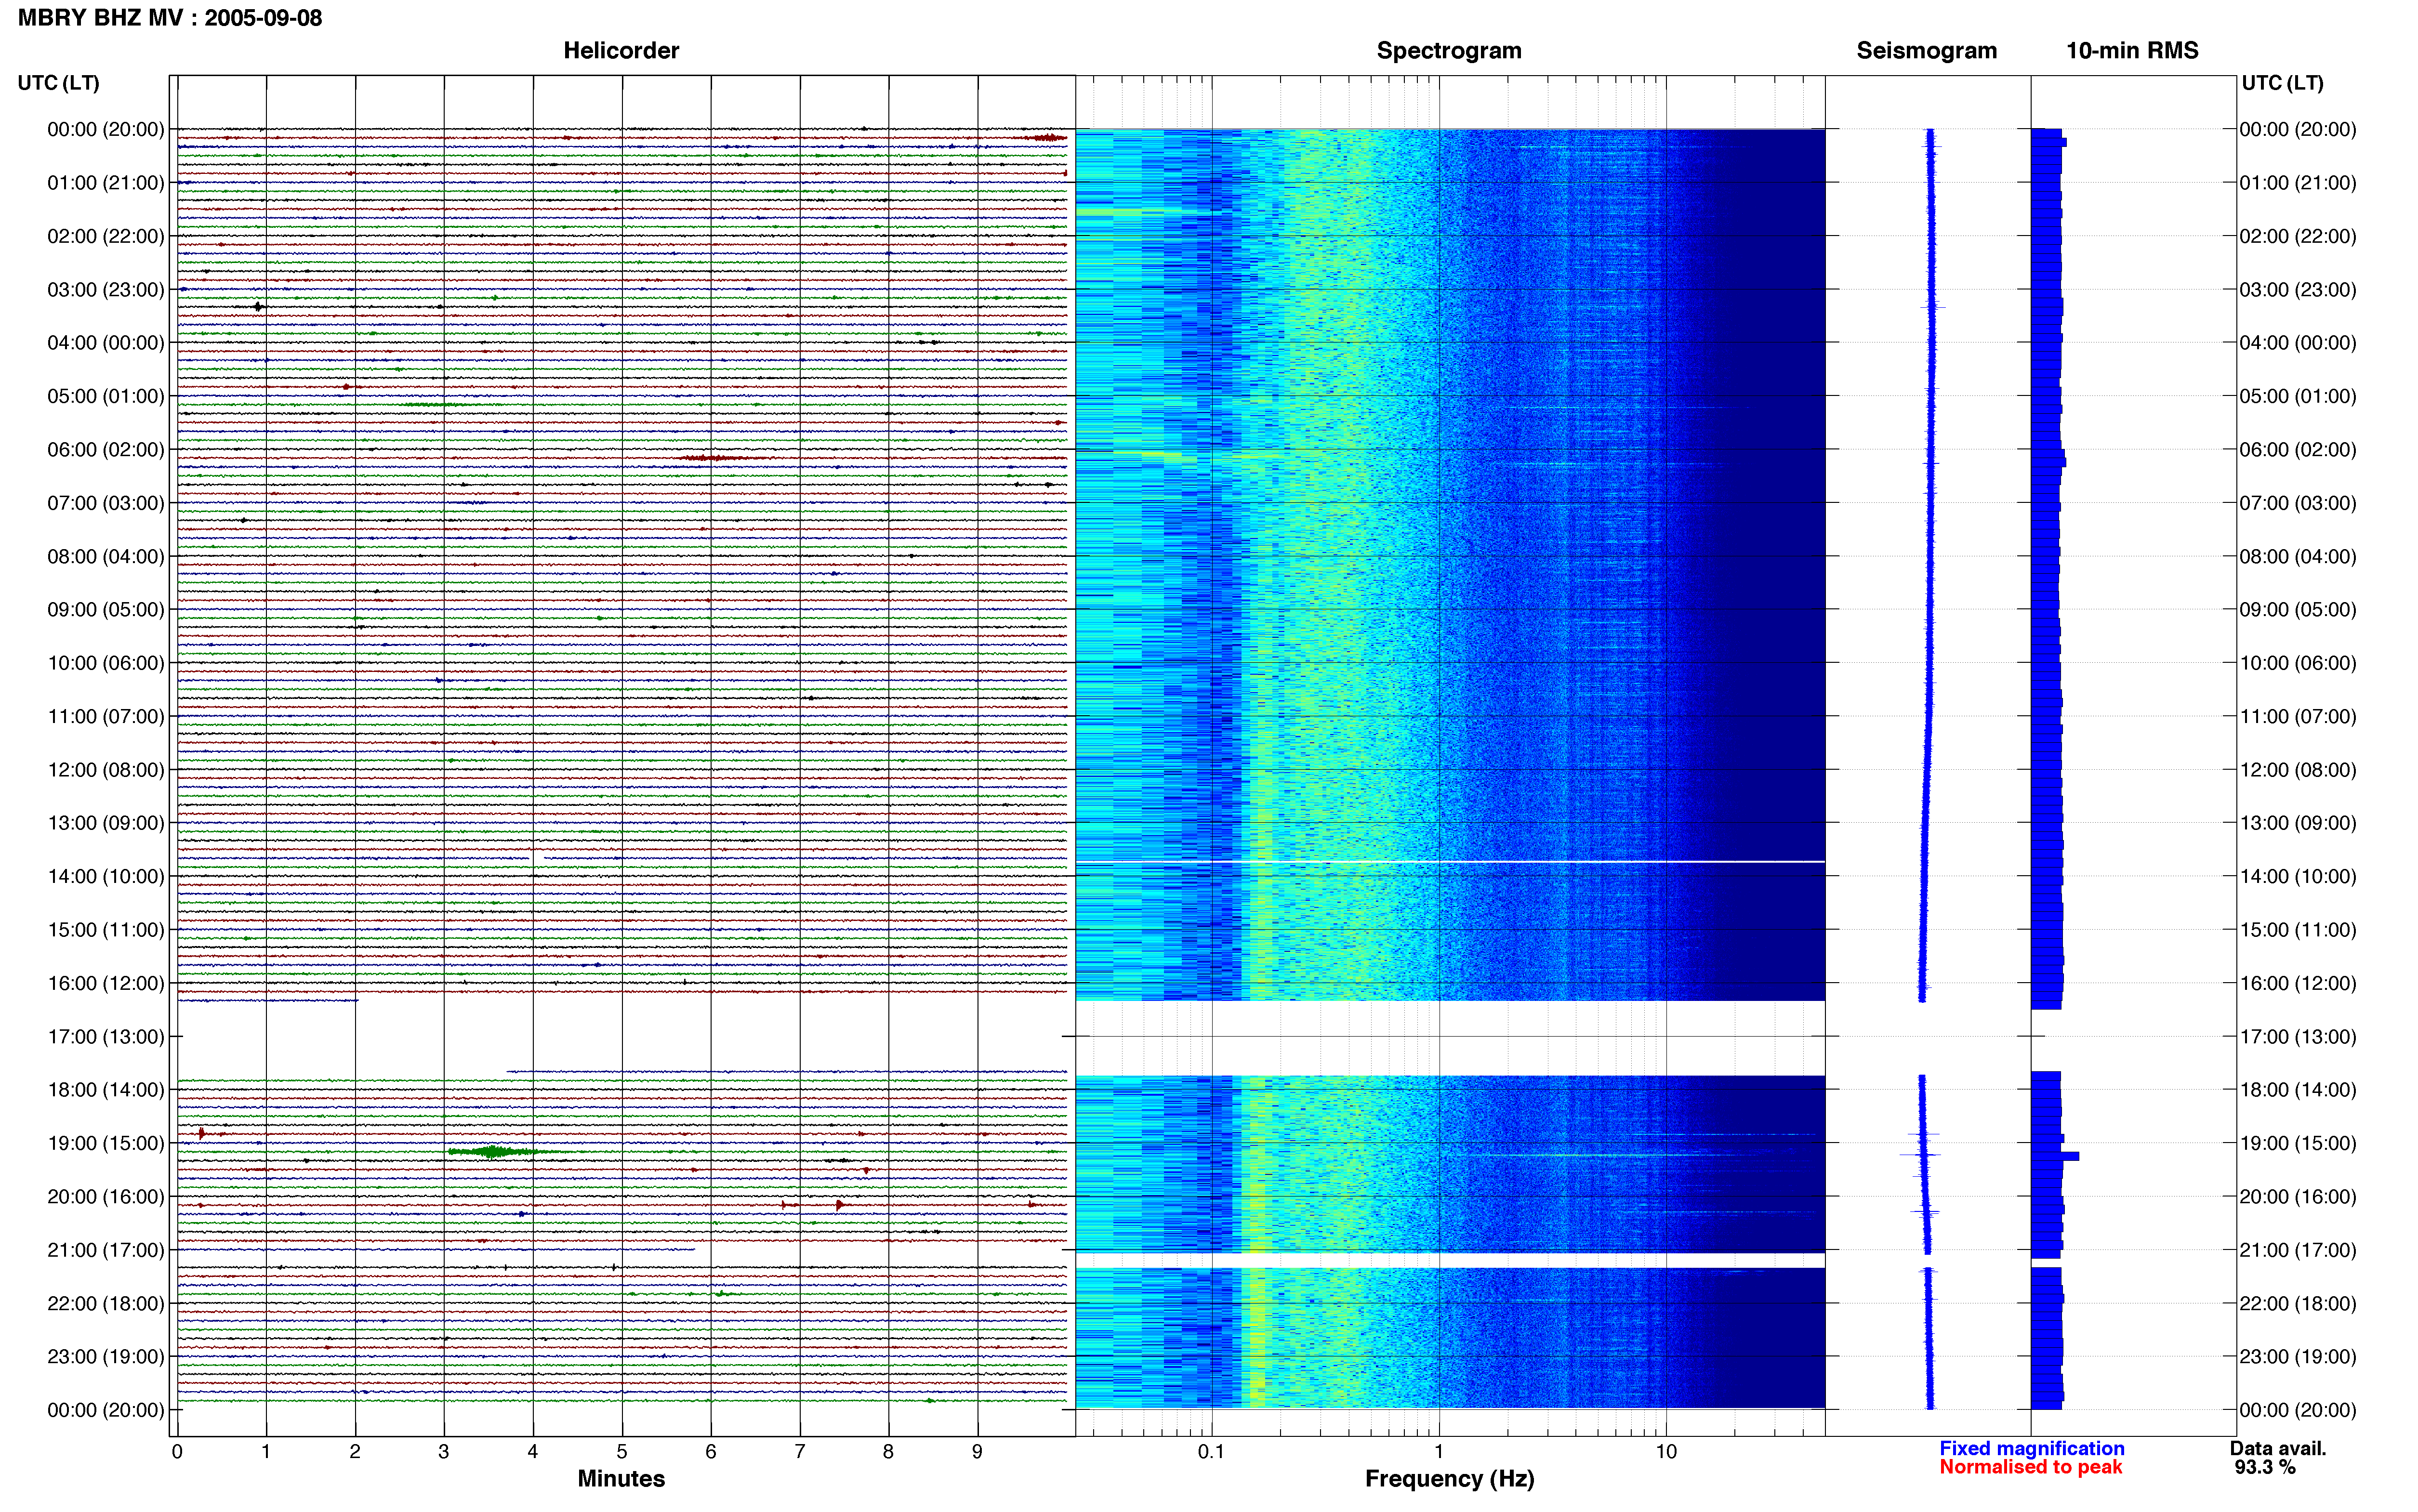The image size is (2418, 1512).
Task: Click the left axis label 06:00 (02:00)
Action: point(106,450)
